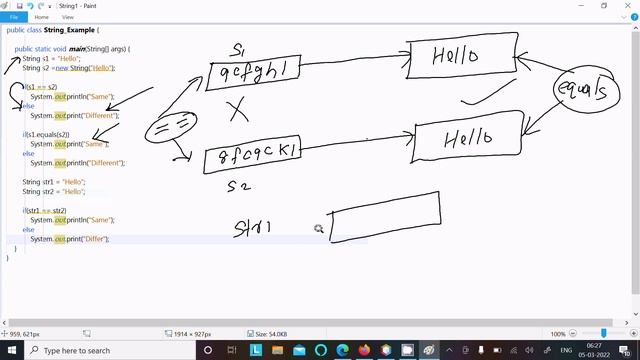Screen dimensions: 640x360
Task: Click the ENG language indicator
Action: (566, 350)
